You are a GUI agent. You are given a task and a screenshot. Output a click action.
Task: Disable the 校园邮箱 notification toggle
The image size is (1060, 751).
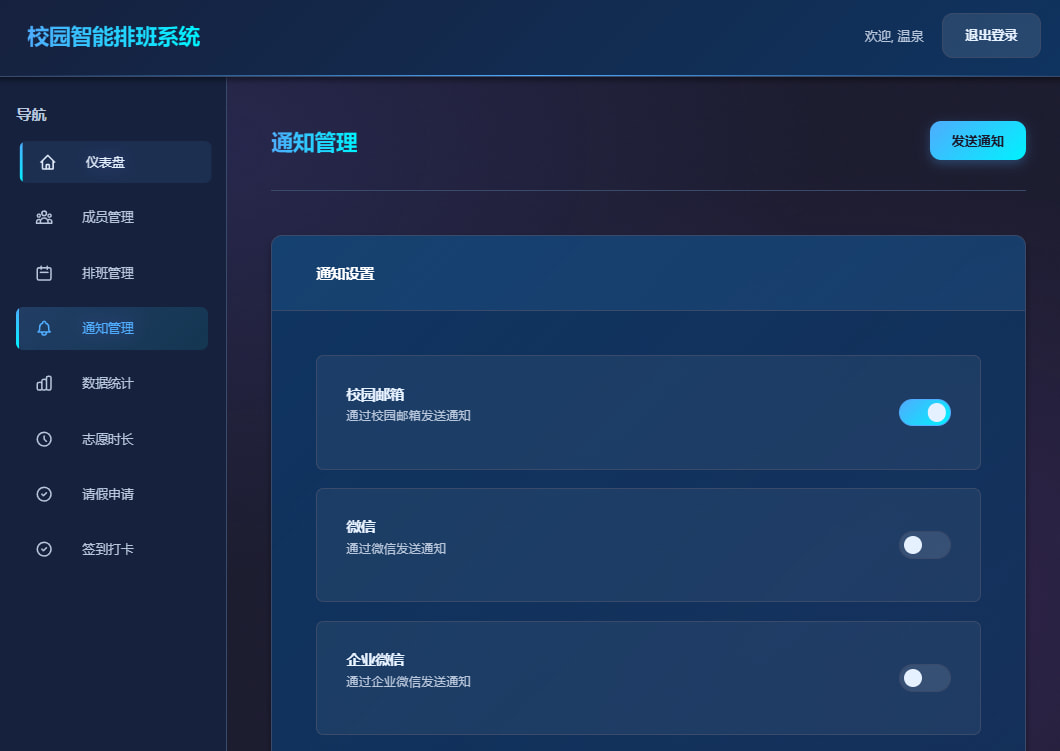point(924,413)
